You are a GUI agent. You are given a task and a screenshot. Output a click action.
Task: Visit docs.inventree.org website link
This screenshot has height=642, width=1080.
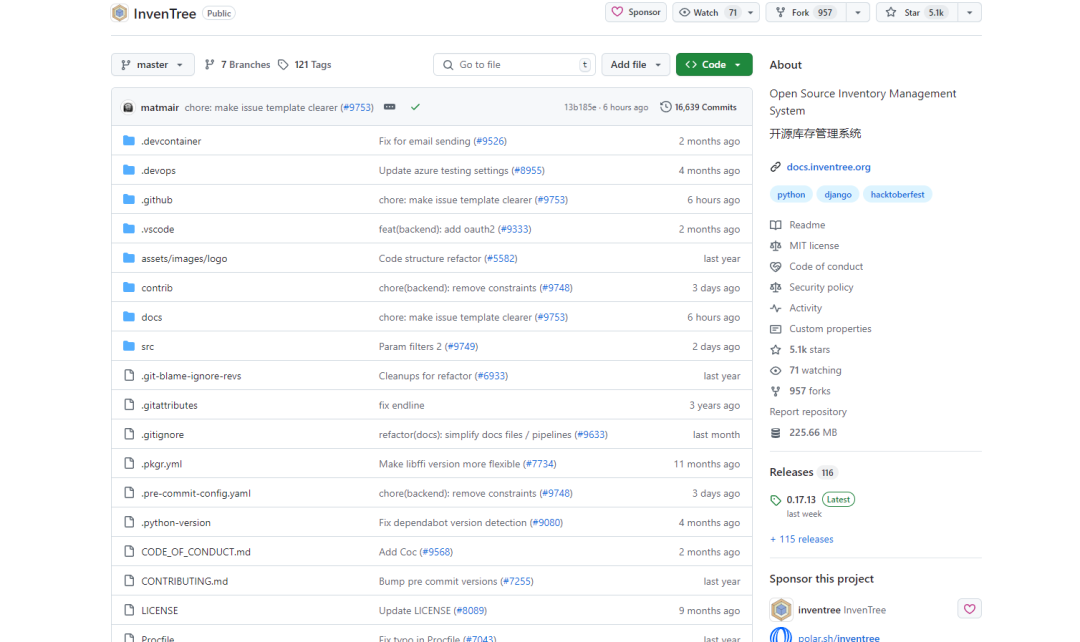click(x=829, y=167)
